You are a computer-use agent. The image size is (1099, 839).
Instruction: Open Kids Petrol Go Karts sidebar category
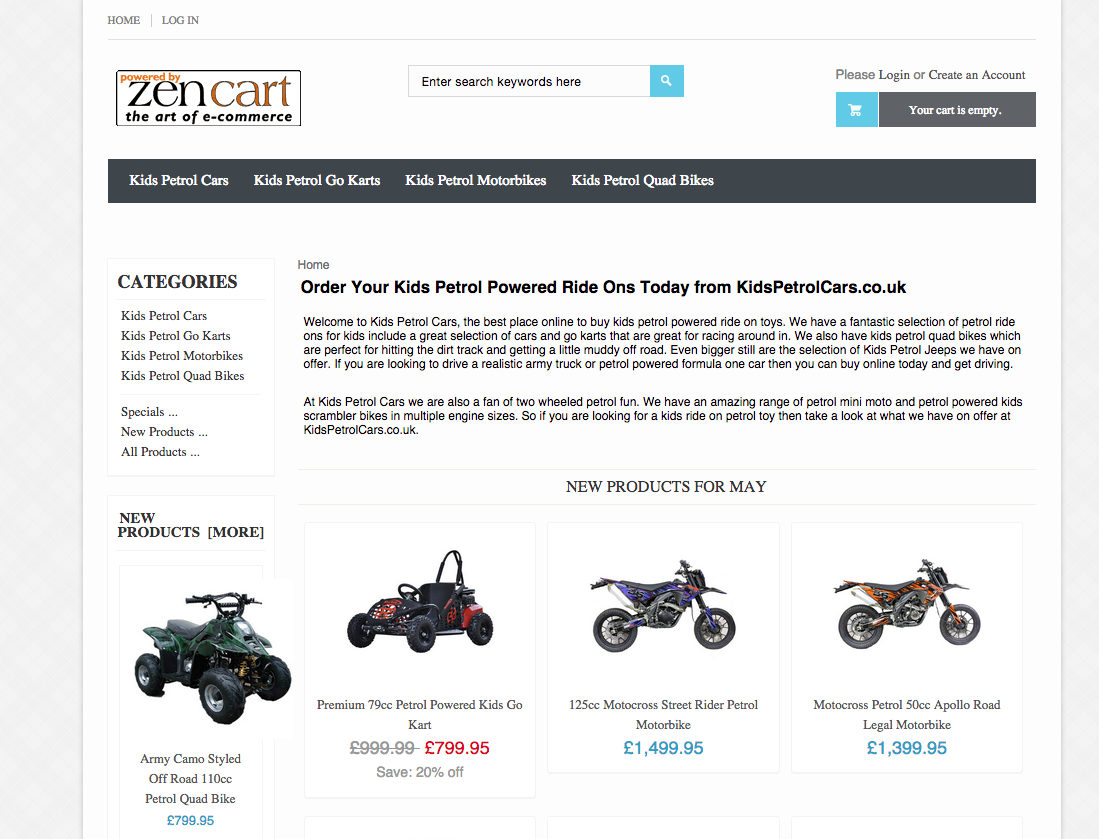tap(175, 336)
